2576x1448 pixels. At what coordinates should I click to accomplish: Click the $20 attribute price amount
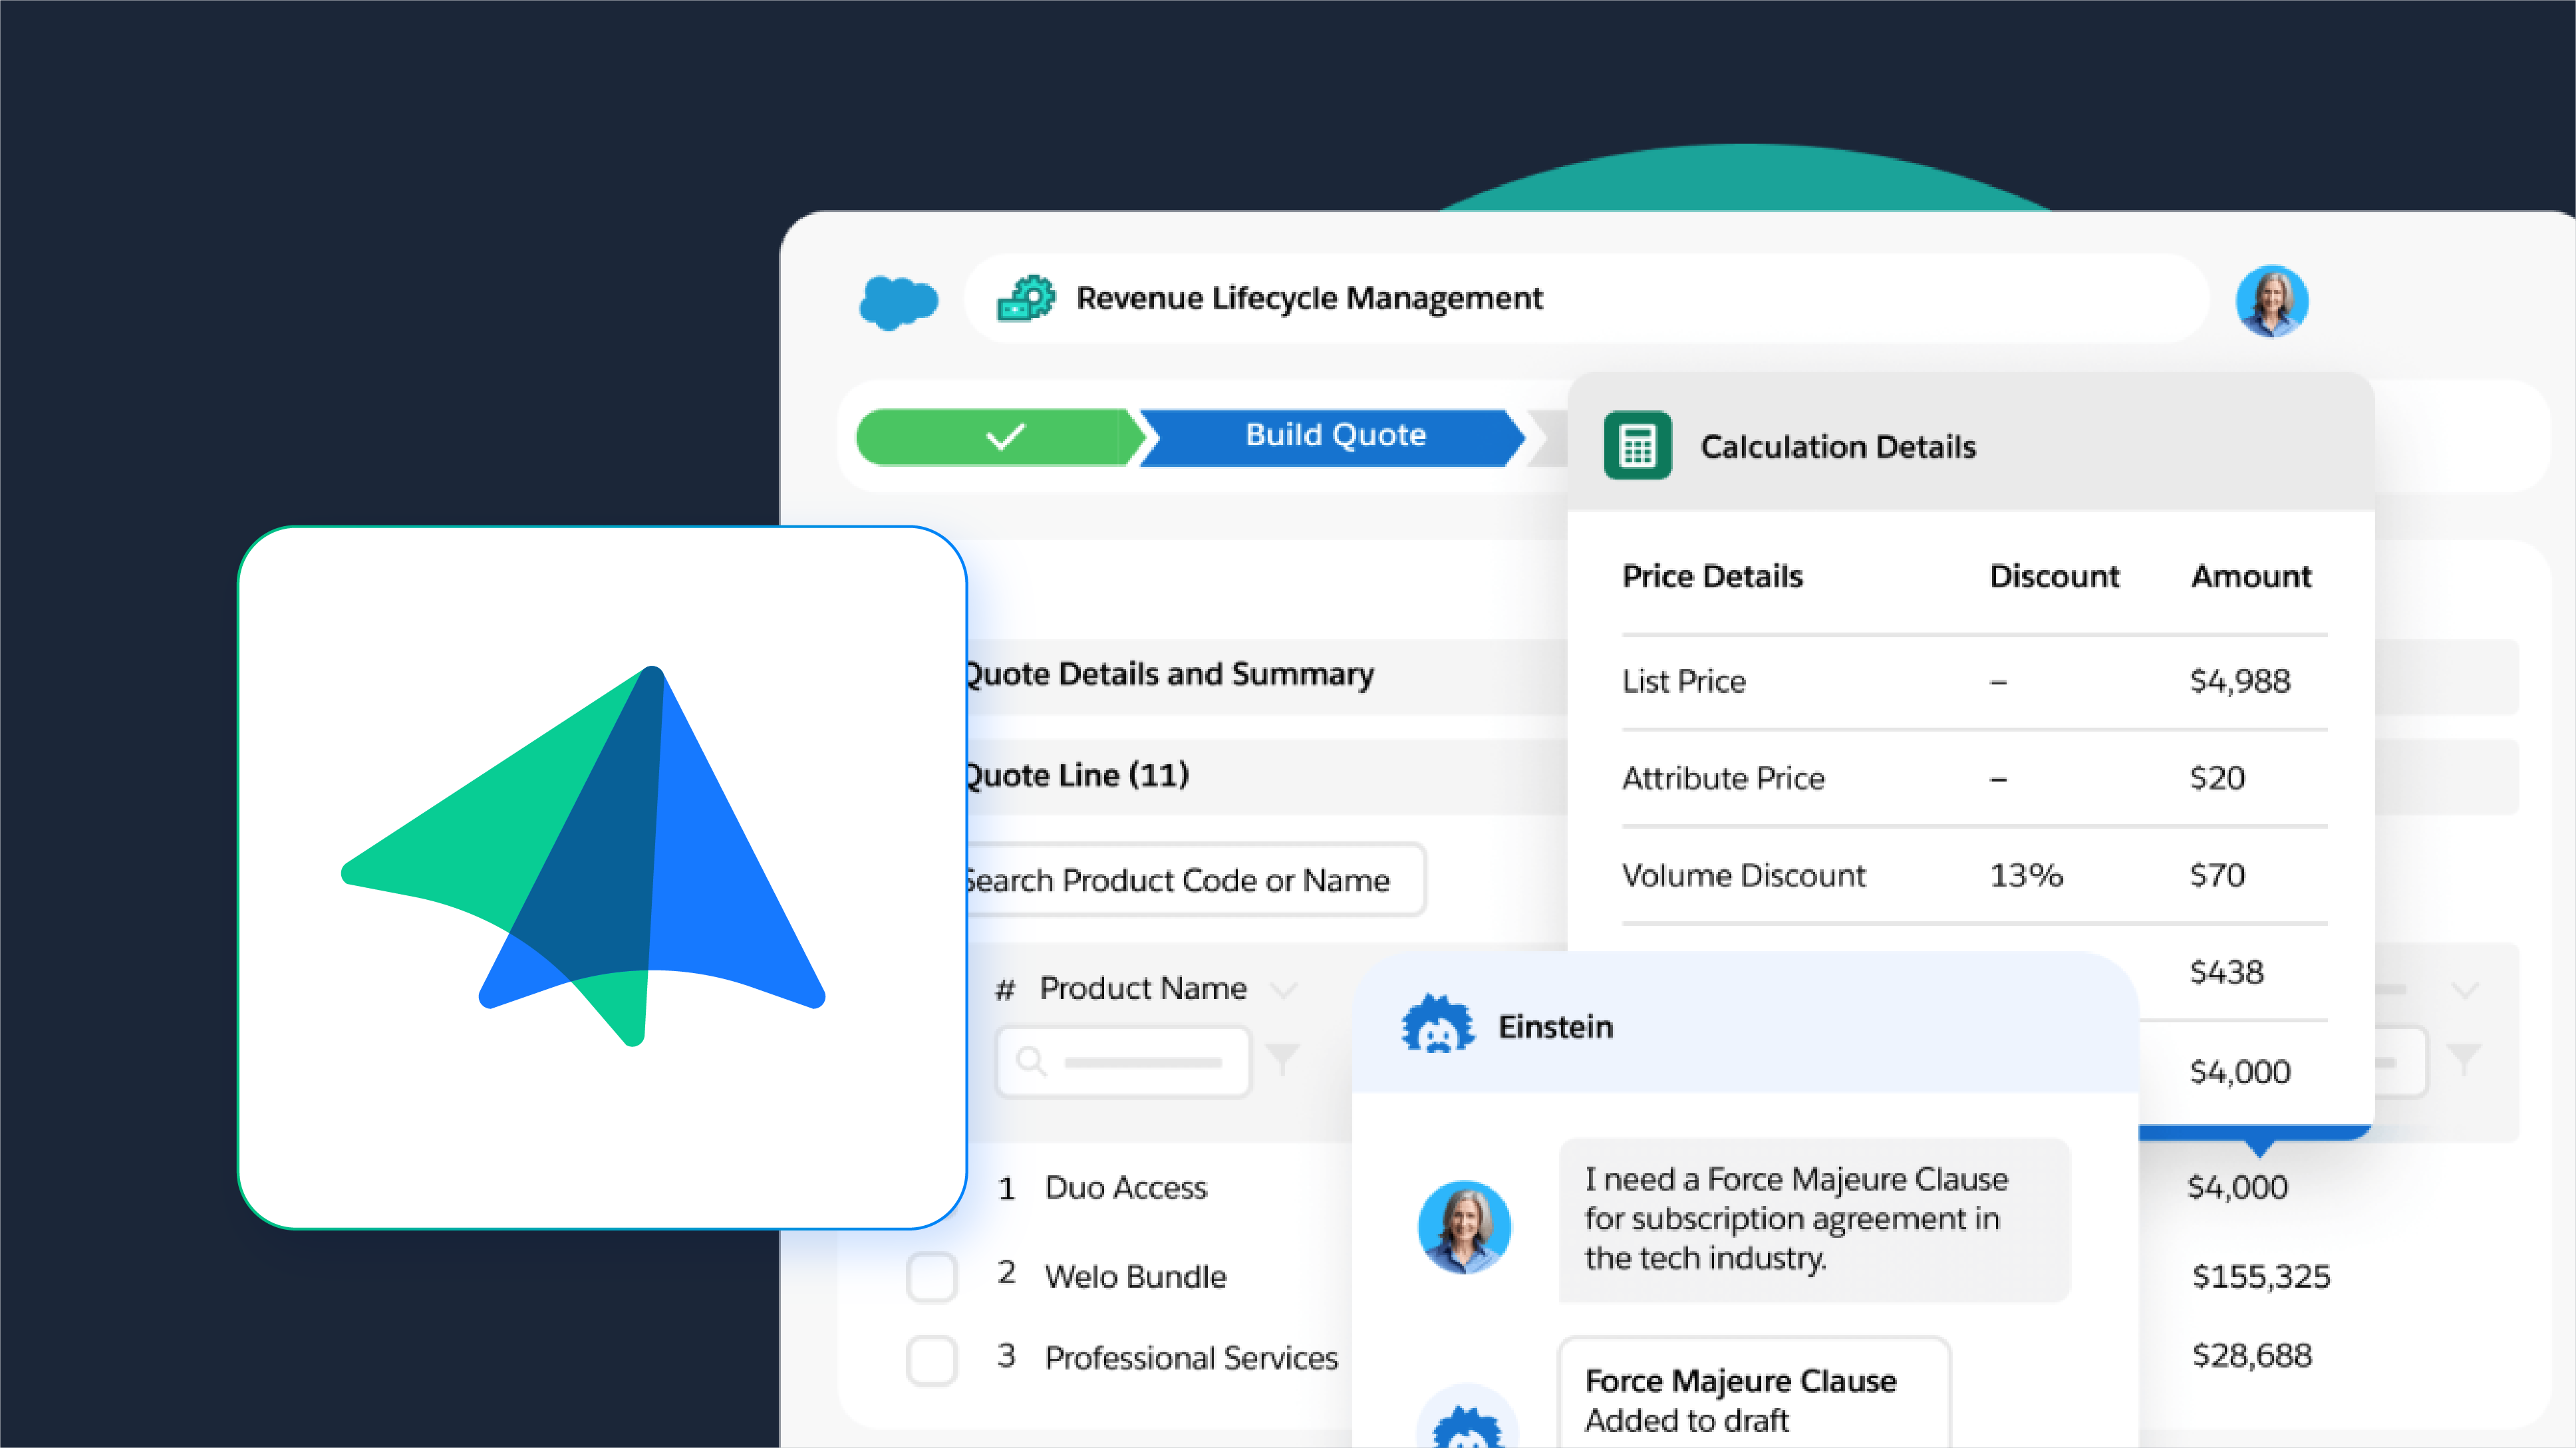(2217, 778)
